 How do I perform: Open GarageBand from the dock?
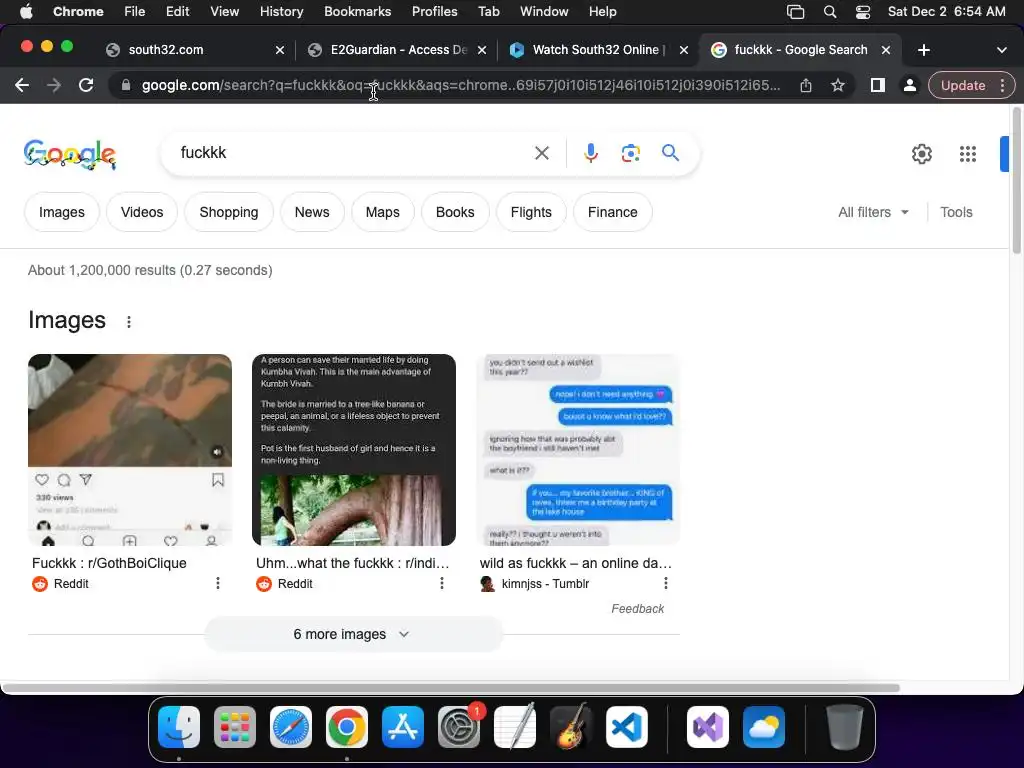pos(570,727)
